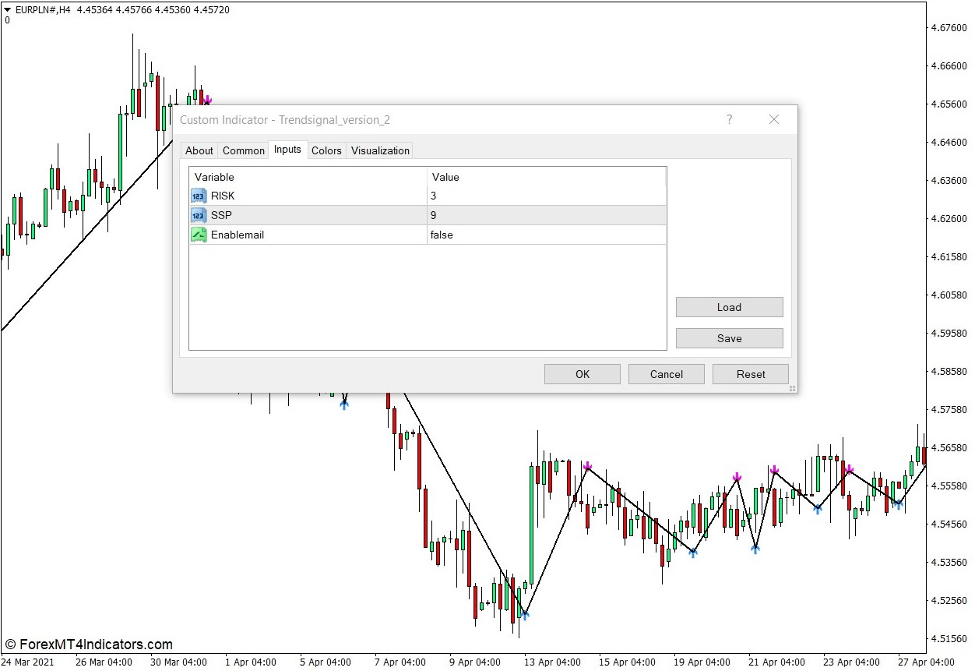Switch to the Colors tab
Image resolution: width=977 pixels, height=672 pixels.
pos(326,151)
